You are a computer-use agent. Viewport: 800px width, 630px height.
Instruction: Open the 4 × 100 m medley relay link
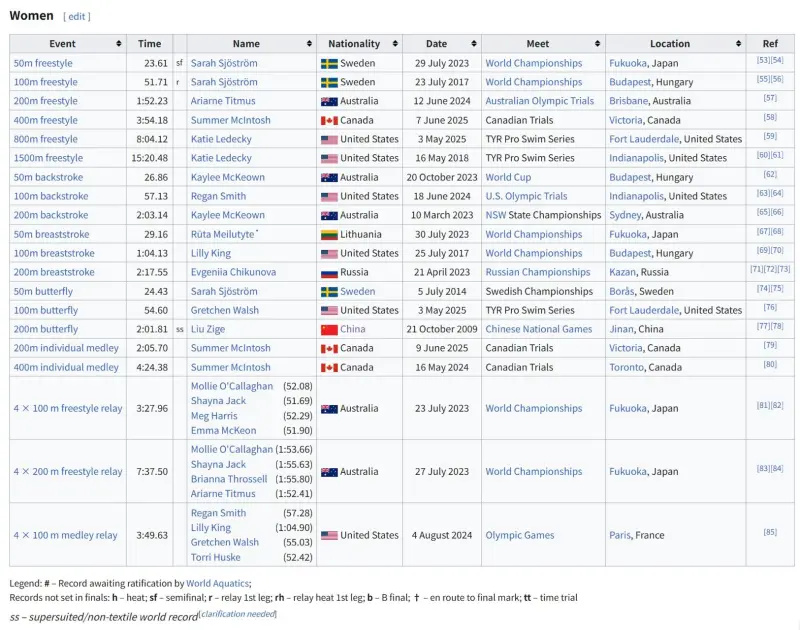65,536
